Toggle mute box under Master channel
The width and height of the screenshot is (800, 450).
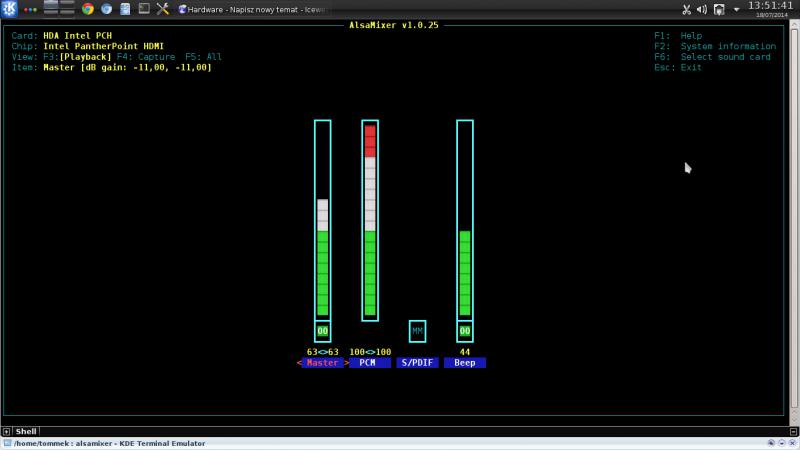click(322, 331)
